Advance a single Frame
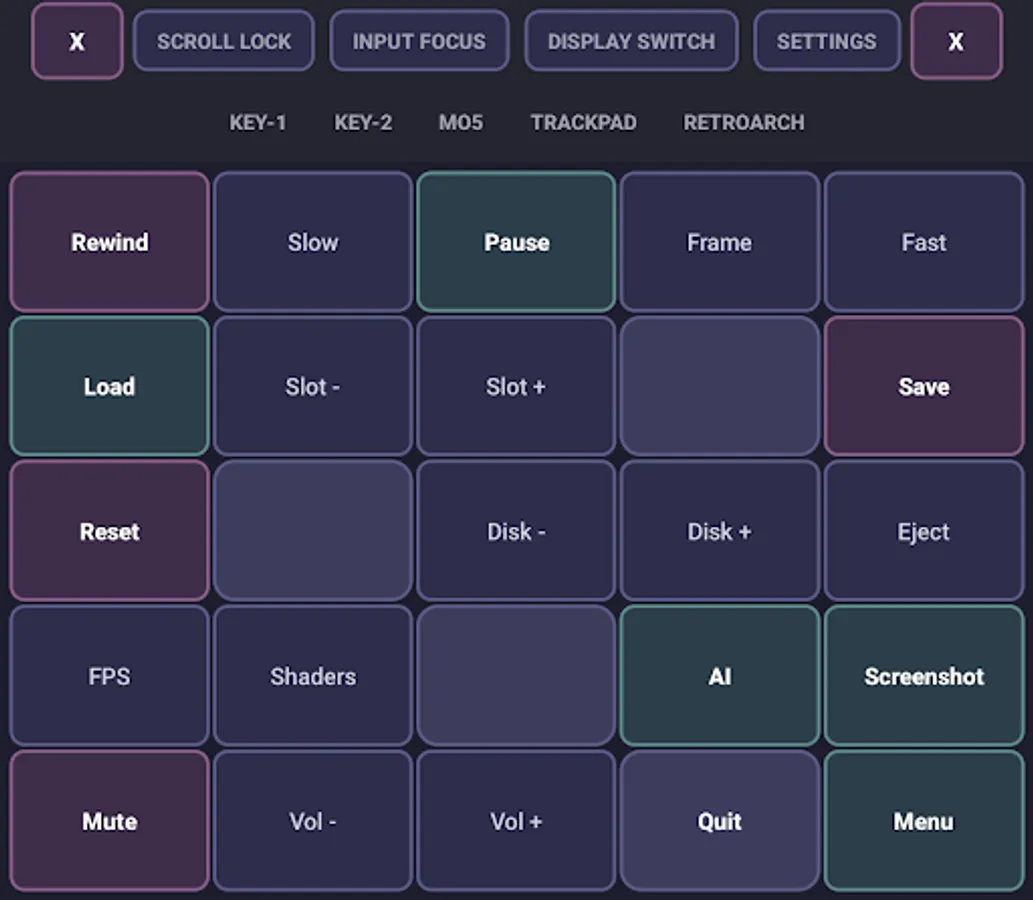This screenshot has height=900, width=1033. 719,242
